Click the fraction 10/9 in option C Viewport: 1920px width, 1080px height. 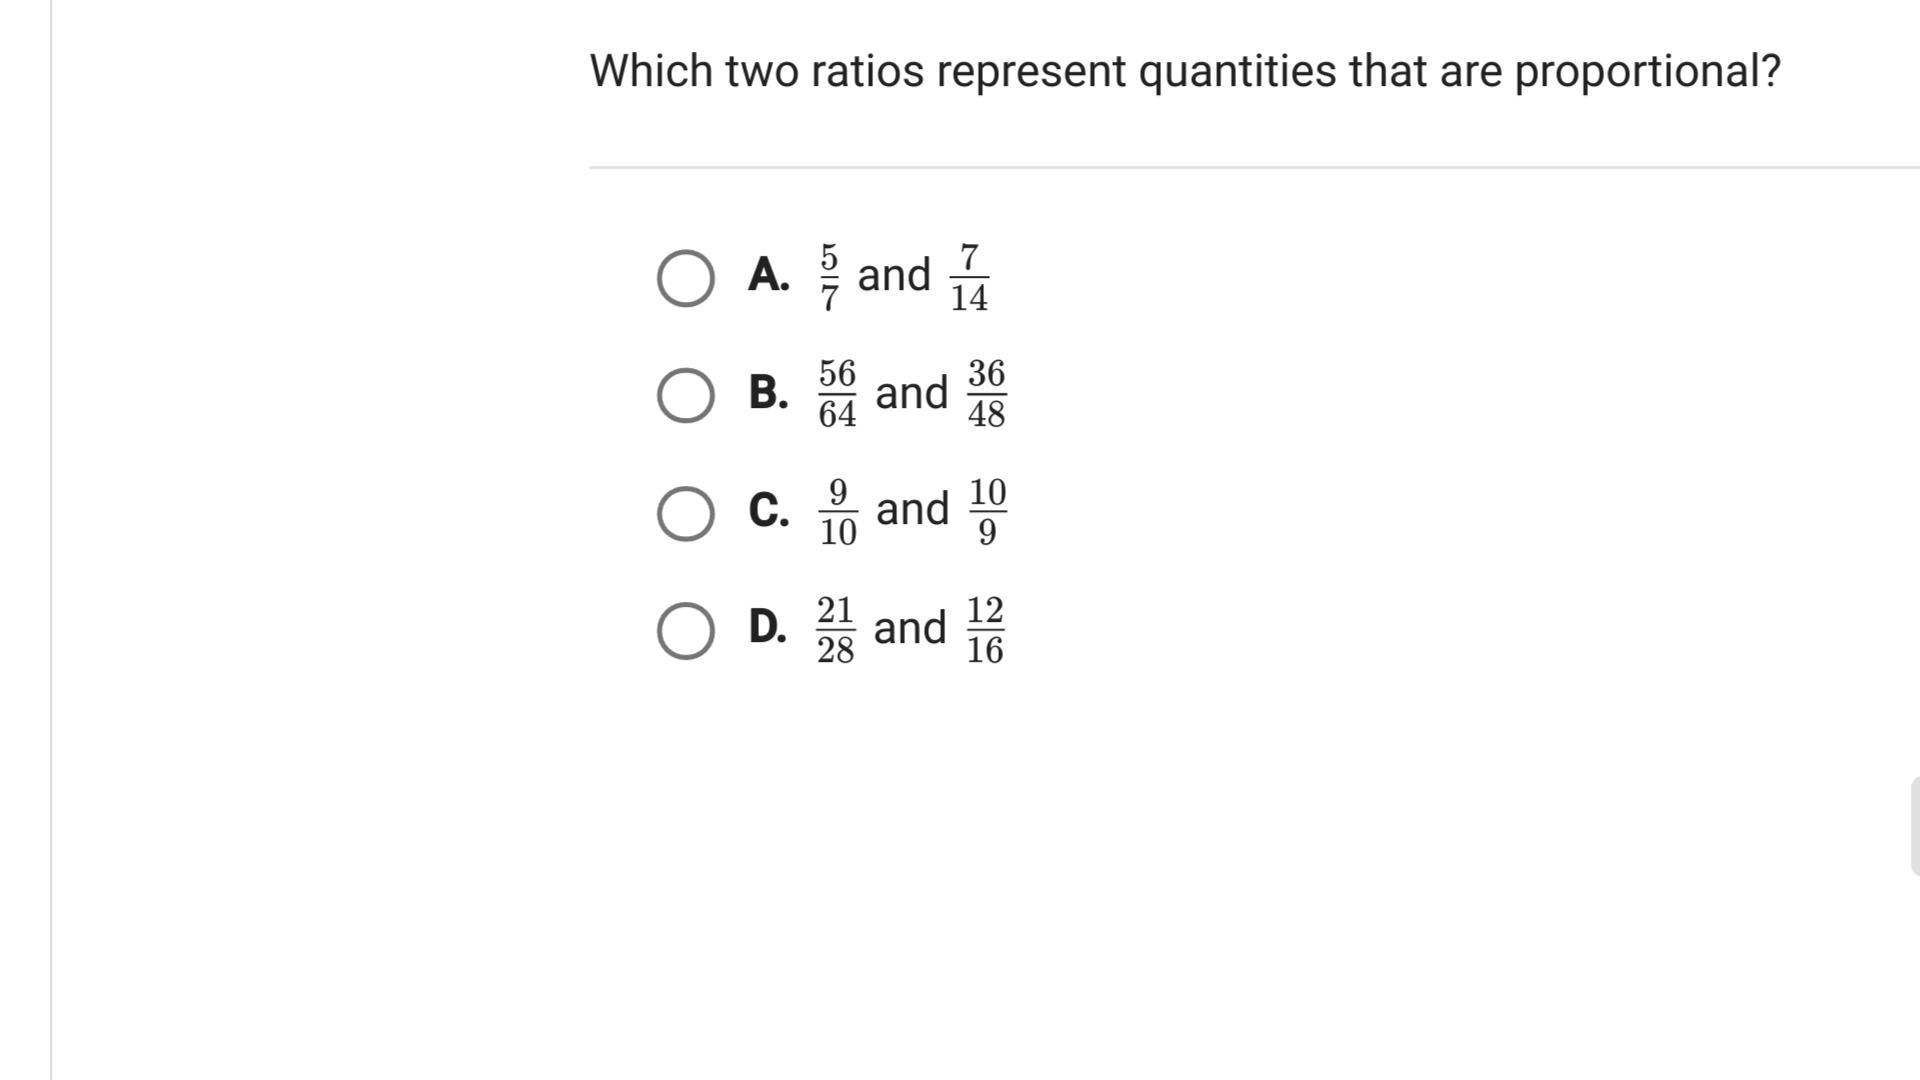[x=987, y=512]
